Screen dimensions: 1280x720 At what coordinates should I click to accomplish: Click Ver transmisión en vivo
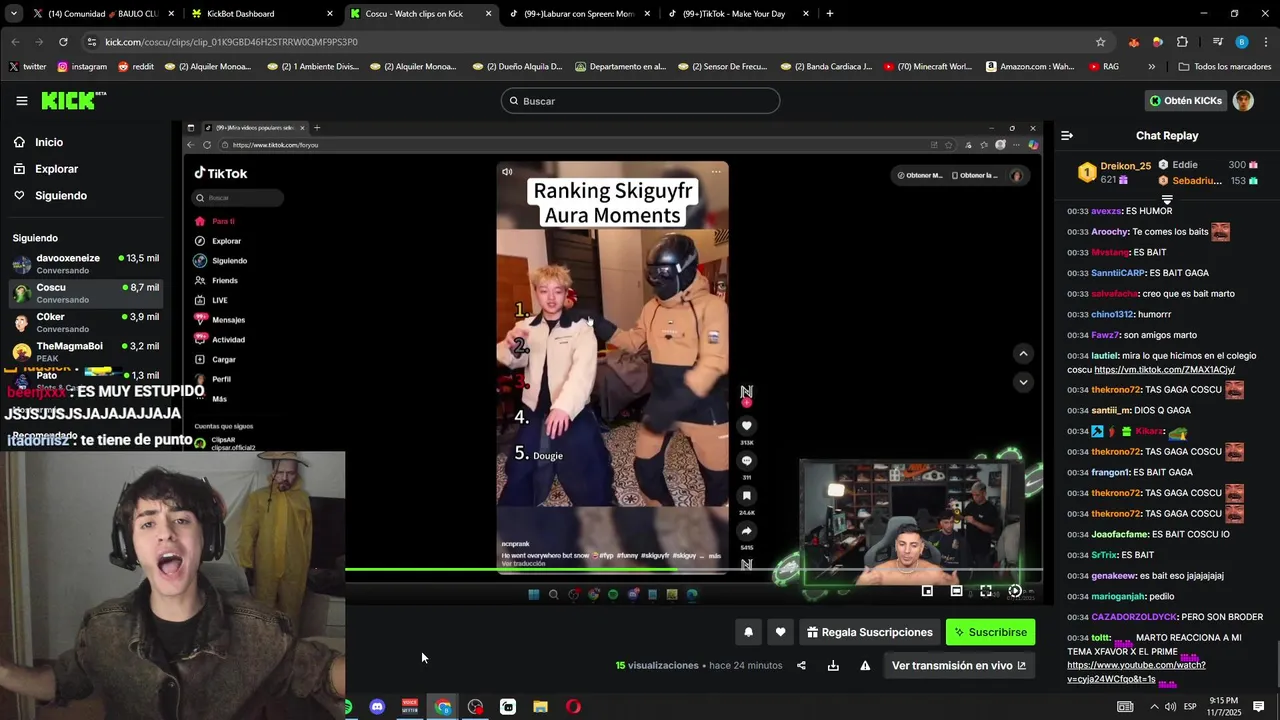(x=958, y=666)
